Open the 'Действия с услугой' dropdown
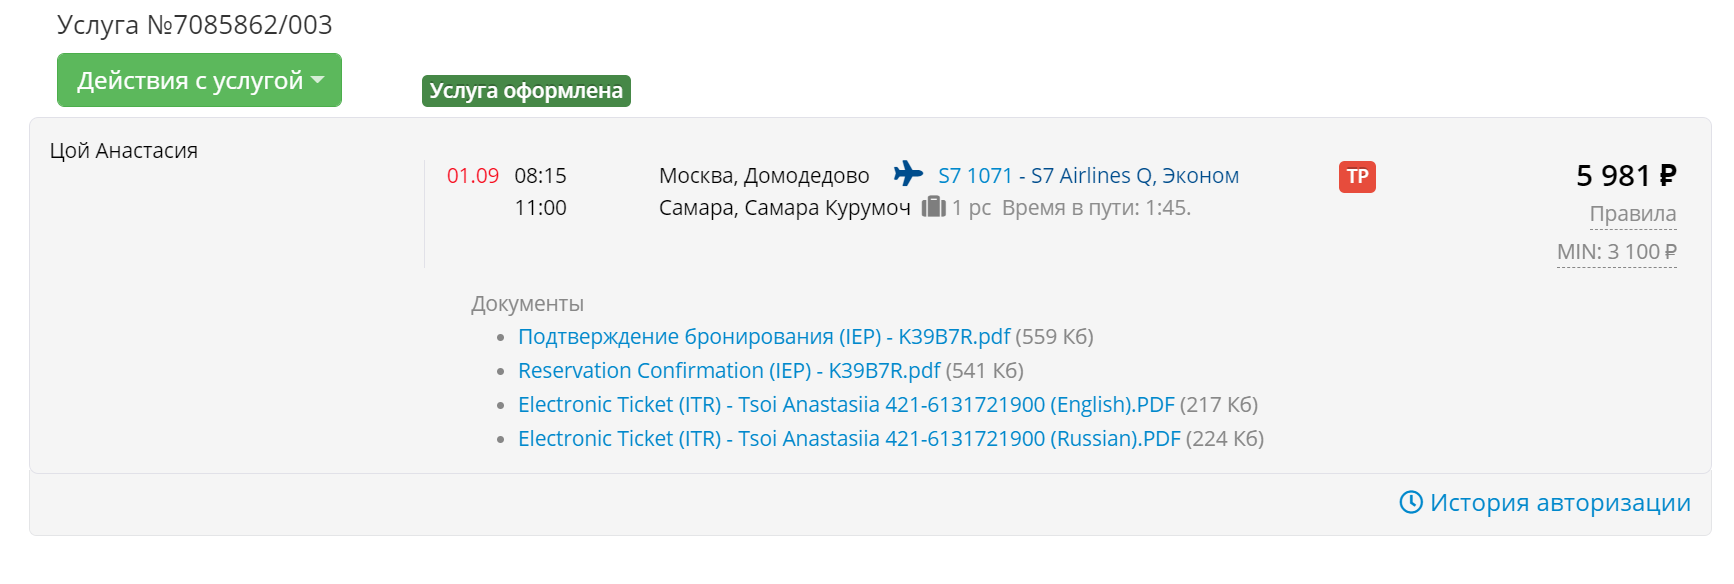The width and height of the screenshot is (1734, 584). click(x=199, y=80)
